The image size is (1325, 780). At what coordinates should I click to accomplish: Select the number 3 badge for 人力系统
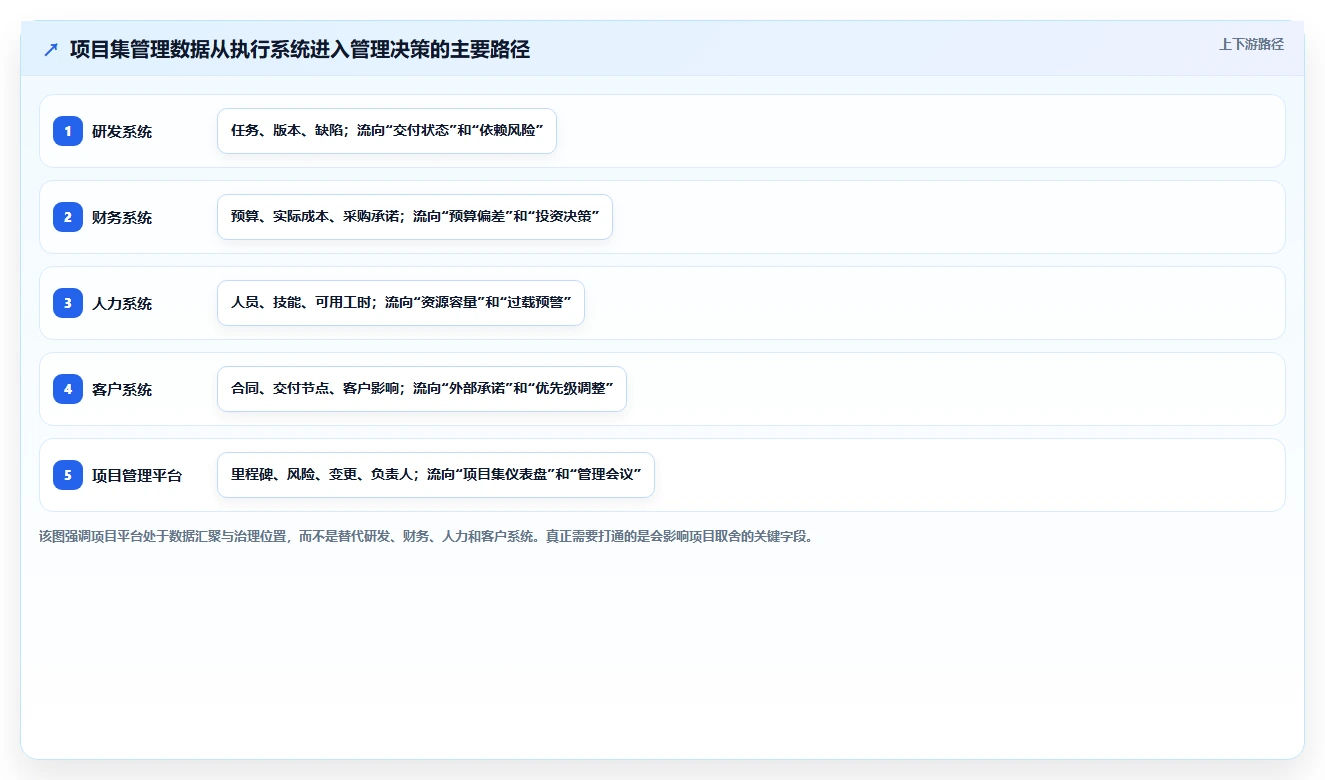(68, 303)
